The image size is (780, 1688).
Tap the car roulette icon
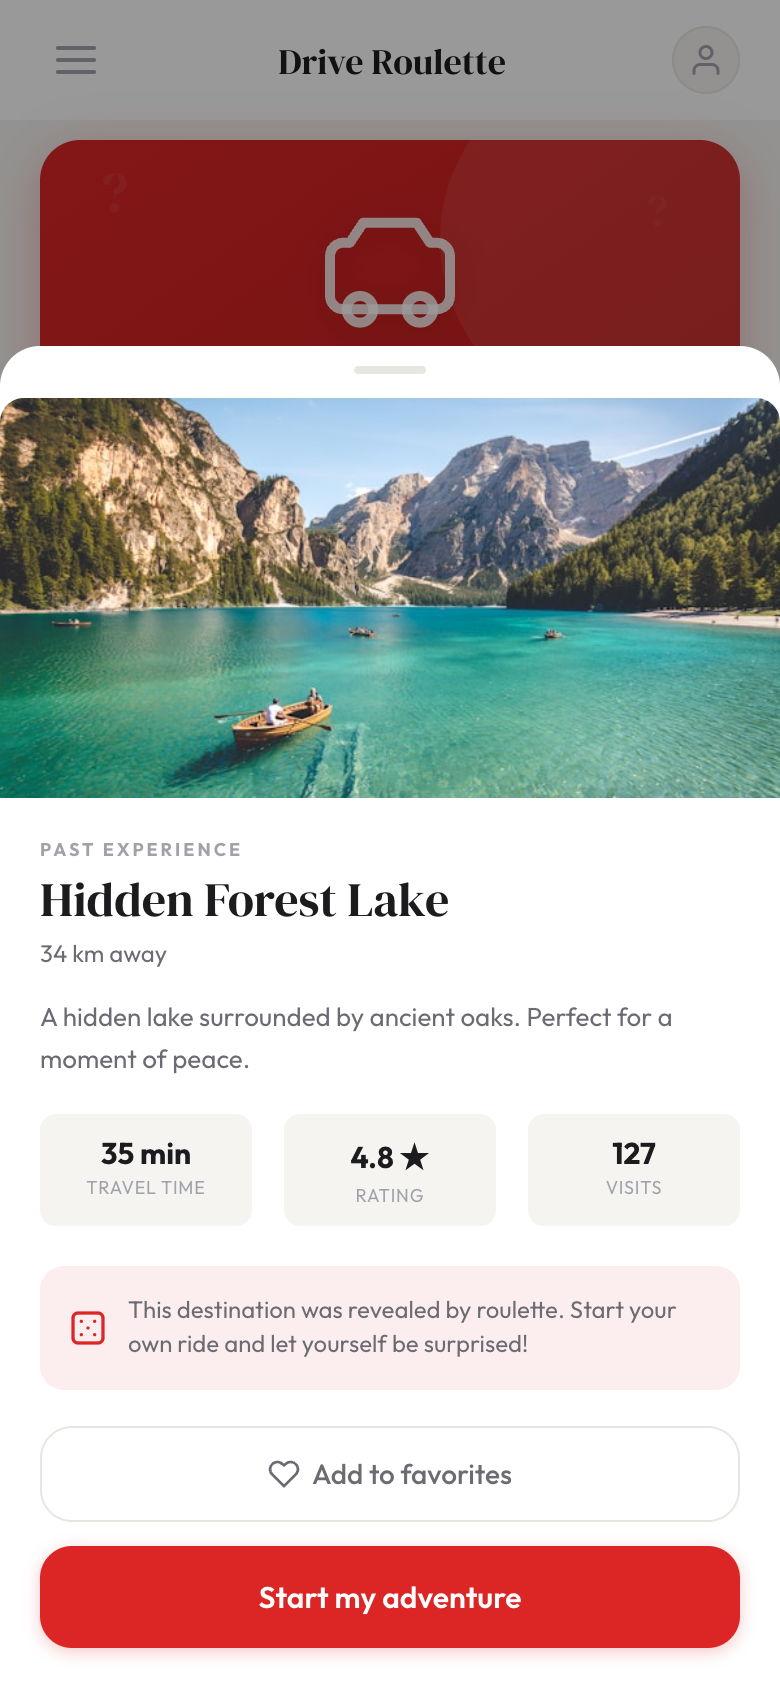pos(390,272)
